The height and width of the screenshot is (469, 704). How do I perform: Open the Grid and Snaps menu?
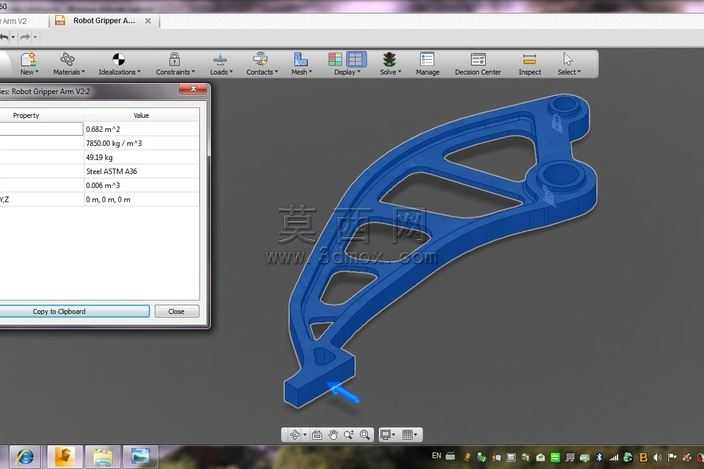pyautogui.click(x=409, y=434)
